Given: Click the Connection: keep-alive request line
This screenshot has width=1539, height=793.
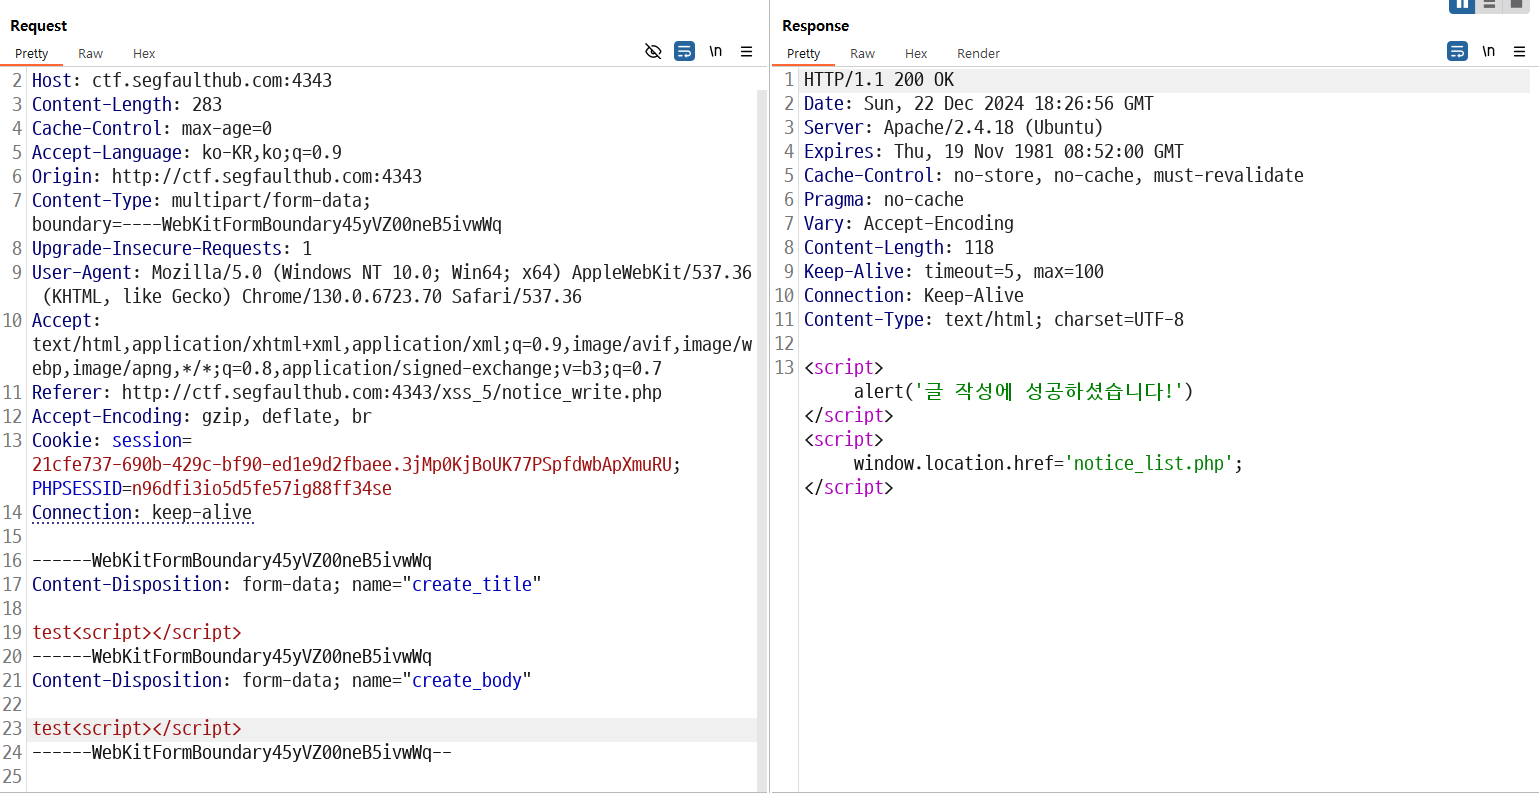Looking at the screenshot, I should pos(142,512).
